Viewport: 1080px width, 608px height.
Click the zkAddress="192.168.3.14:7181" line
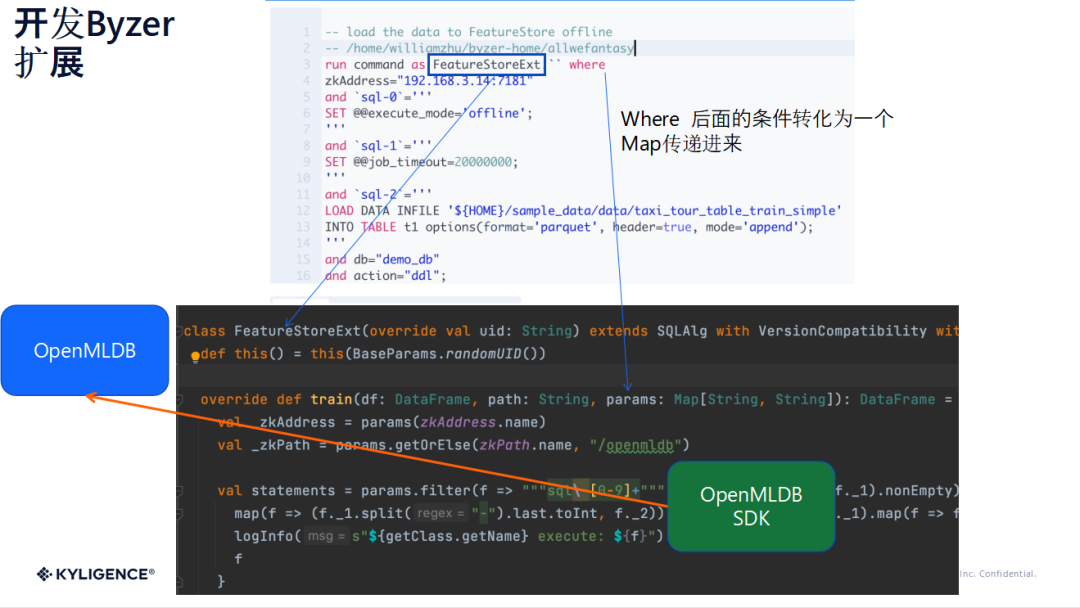coord(429,81)
